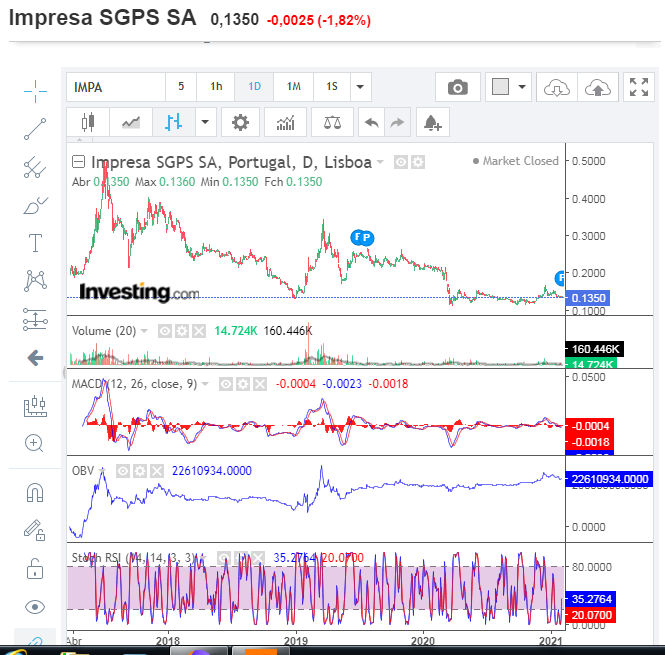
Task: Select the long position measurement tool
Action: (x=35, y=319)
